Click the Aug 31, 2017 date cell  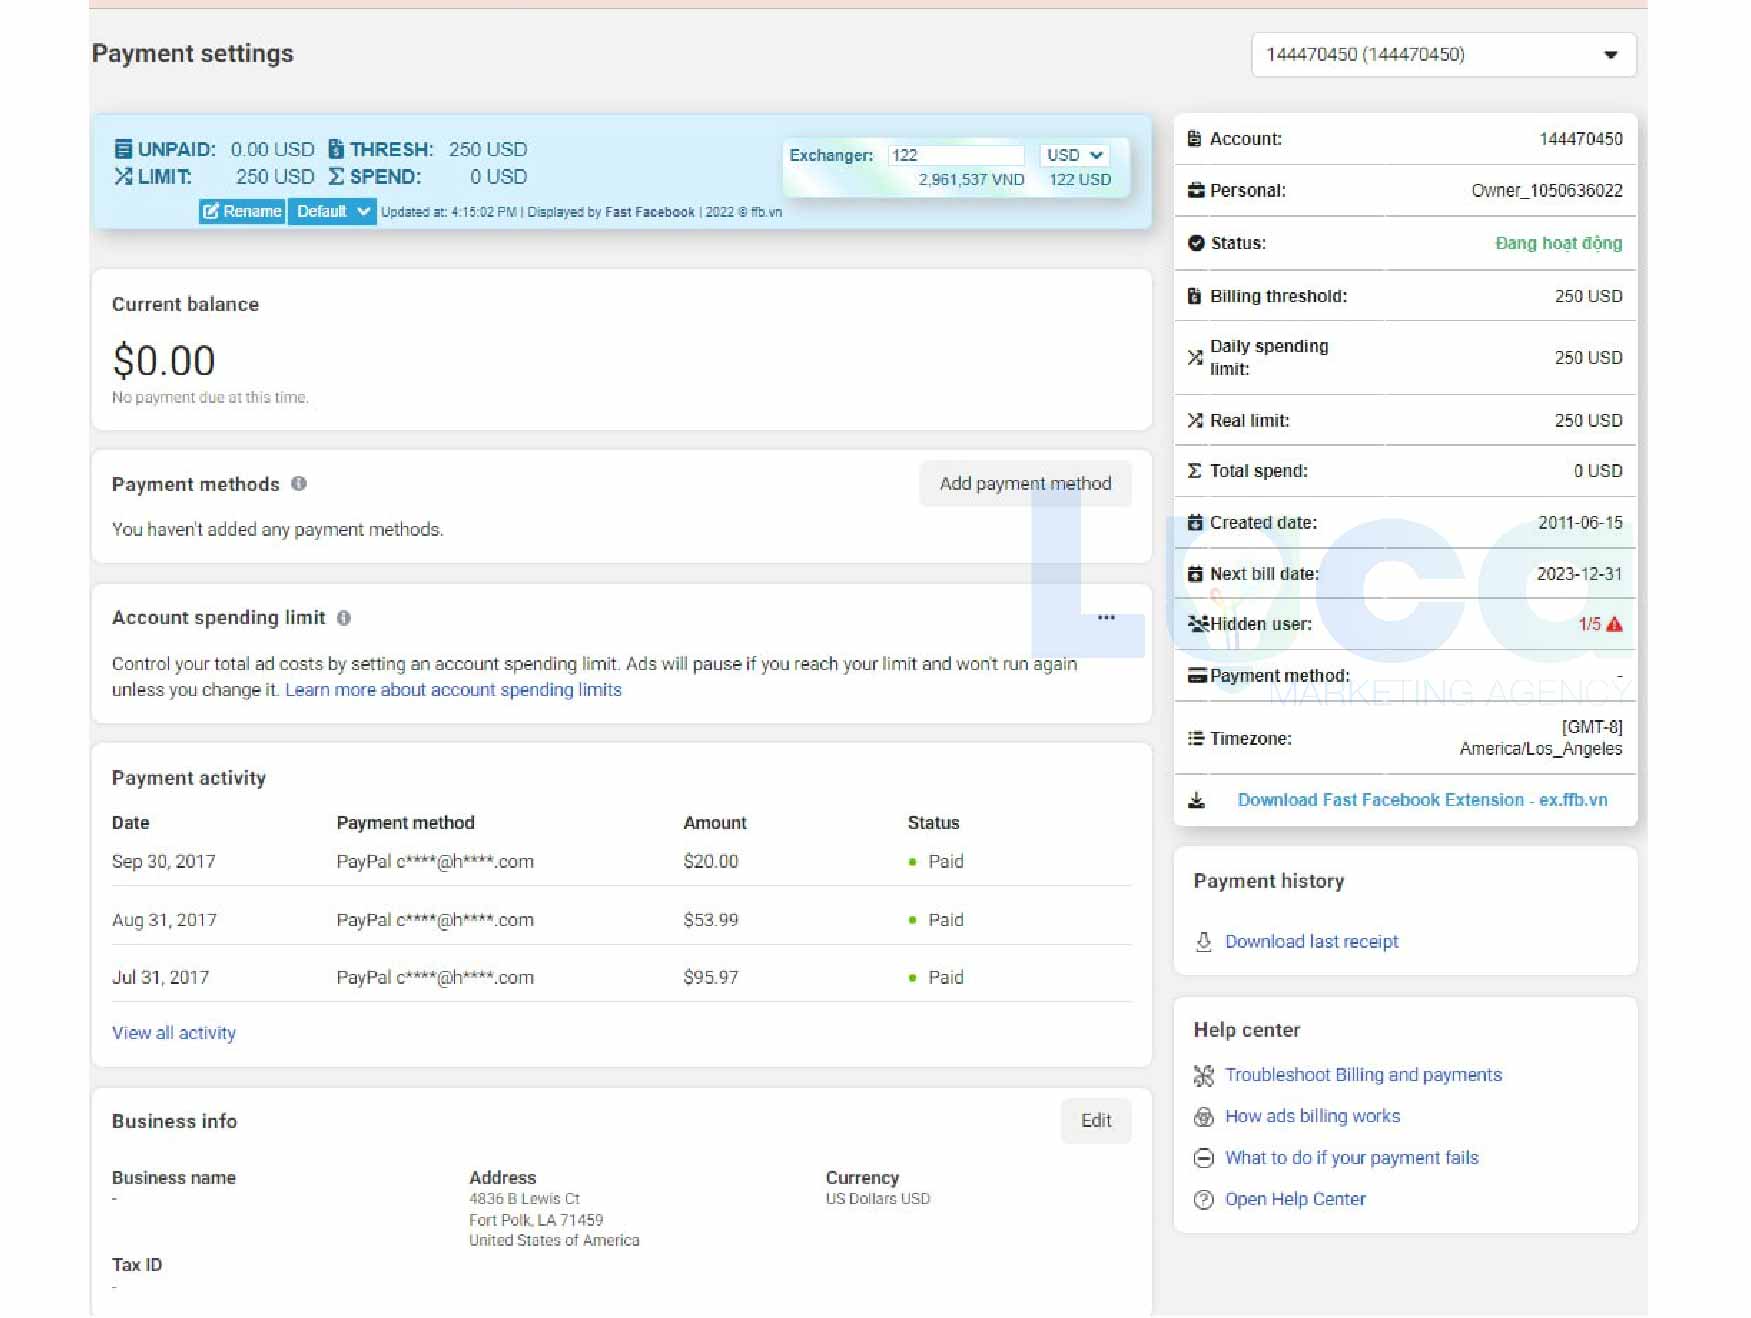[x=164, y=920]
